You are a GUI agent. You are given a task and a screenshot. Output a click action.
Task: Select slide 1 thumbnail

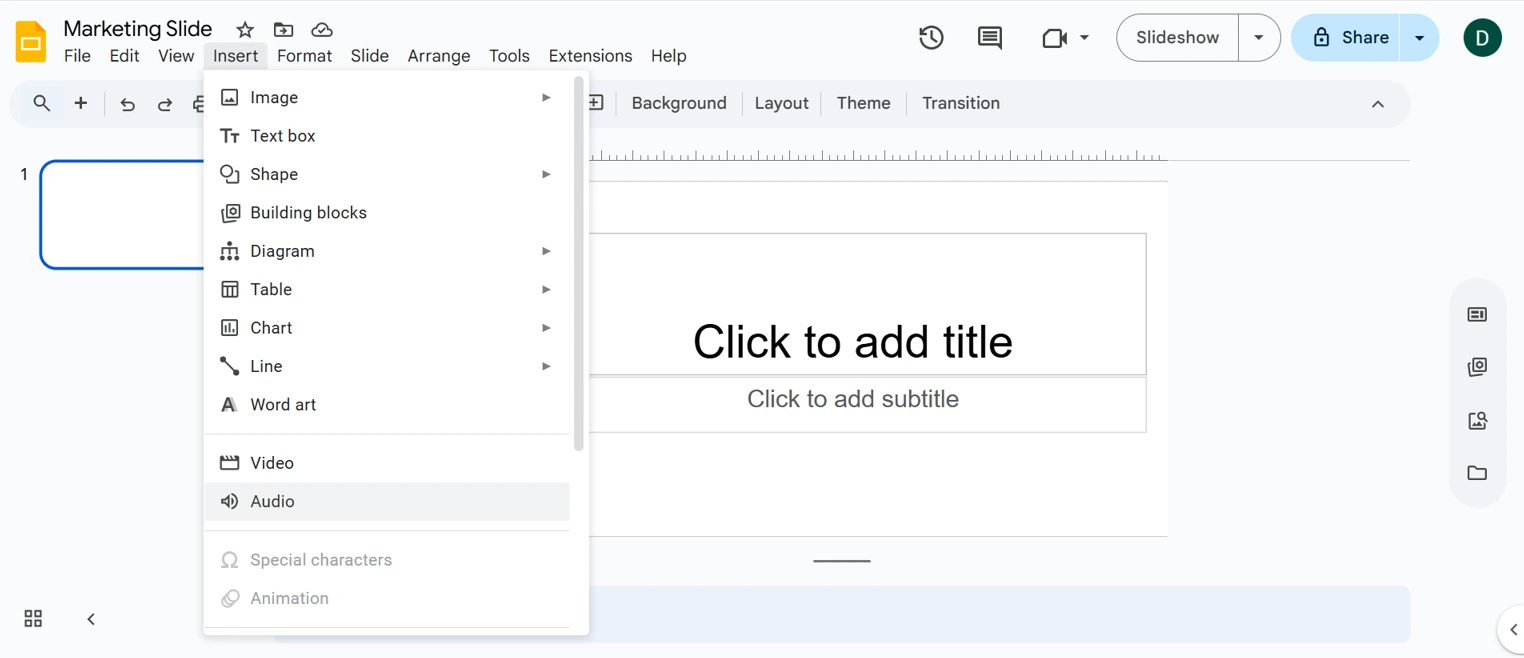tap(122, 214)
